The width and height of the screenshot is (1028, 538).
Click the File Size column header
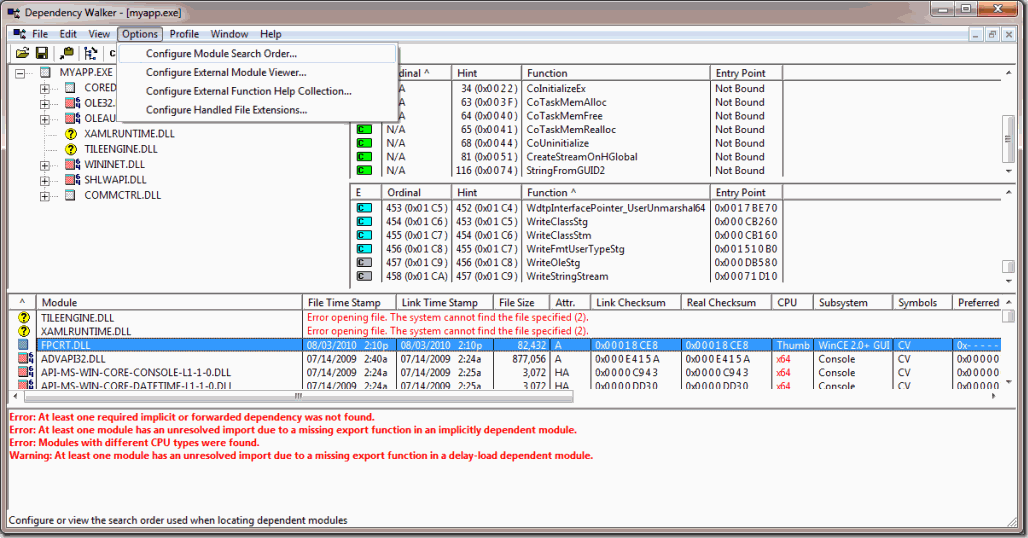(522, 303)
